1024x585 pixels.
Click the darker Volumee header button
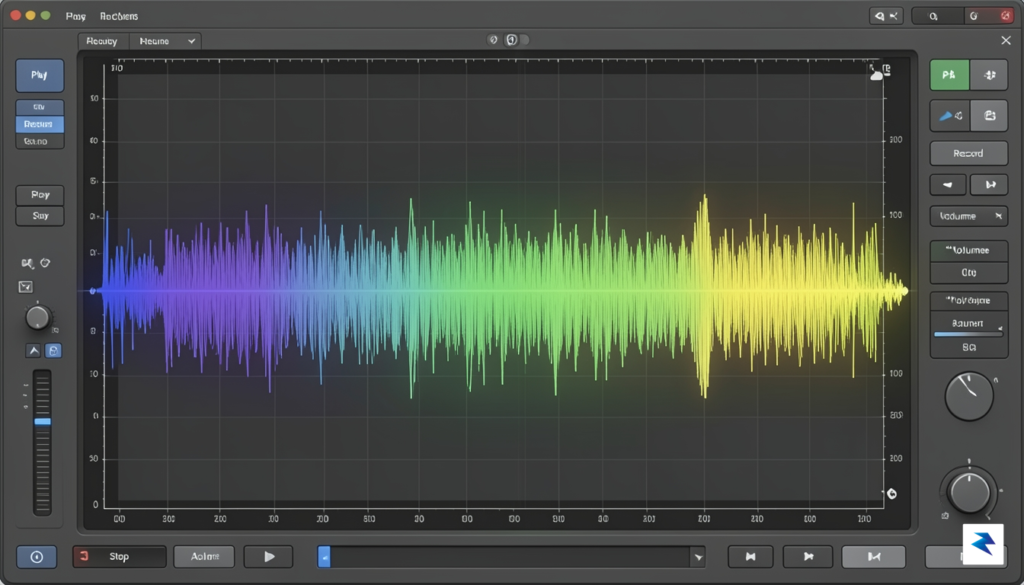[x=968, y=251]
